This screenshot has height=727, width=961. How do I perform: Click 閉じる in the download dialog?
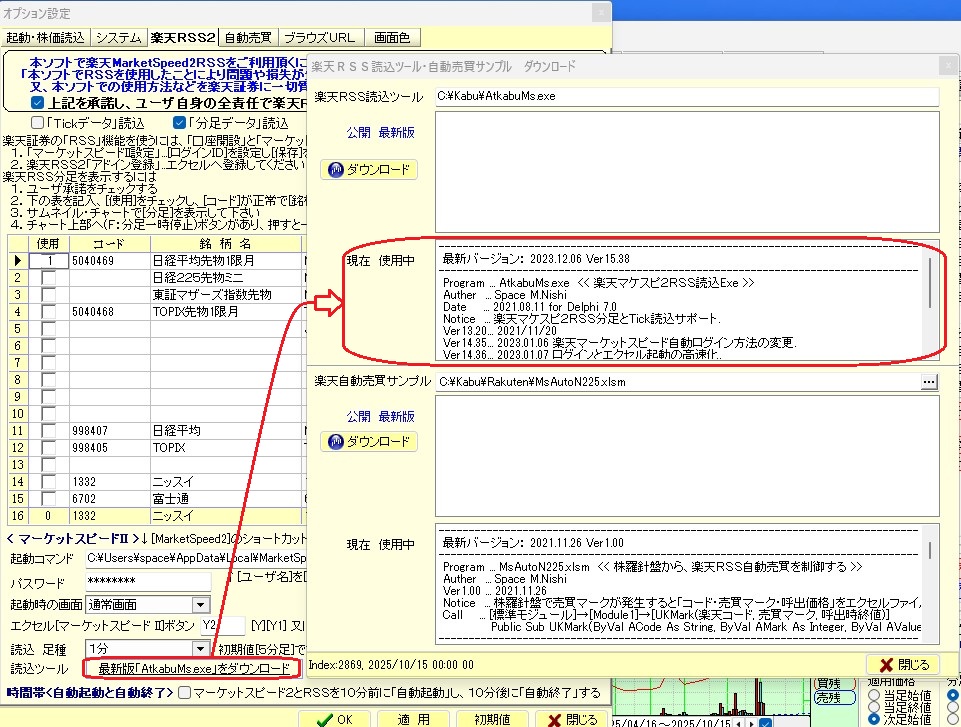[902, 664]
